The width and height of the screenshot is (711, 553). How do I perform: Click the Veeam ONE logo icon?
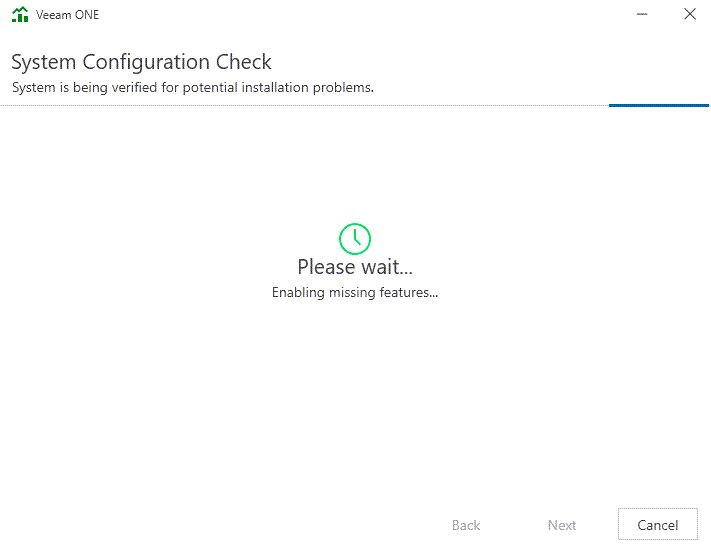click(20, 15)
